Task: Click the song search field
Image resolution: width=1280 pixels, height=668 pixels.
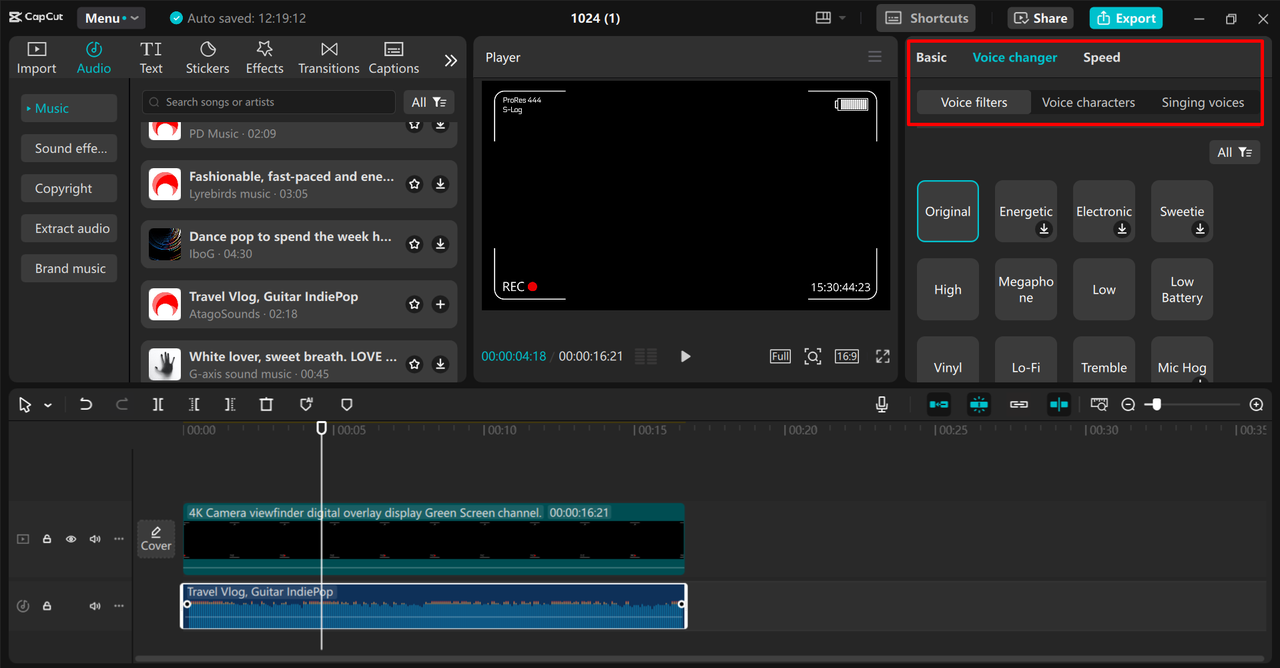Action: click(268, 102)
